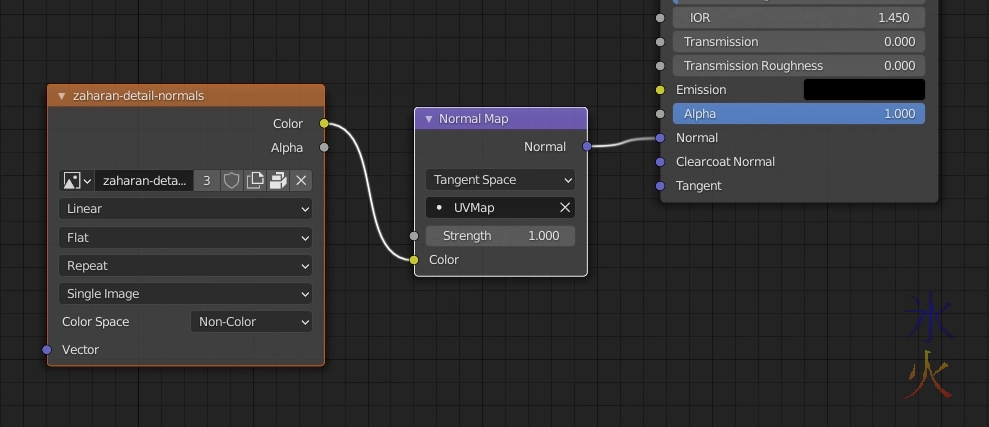Screen dimensions: 989x427
Task: Open the Flat projection dropdown
Action: [185, 238]
